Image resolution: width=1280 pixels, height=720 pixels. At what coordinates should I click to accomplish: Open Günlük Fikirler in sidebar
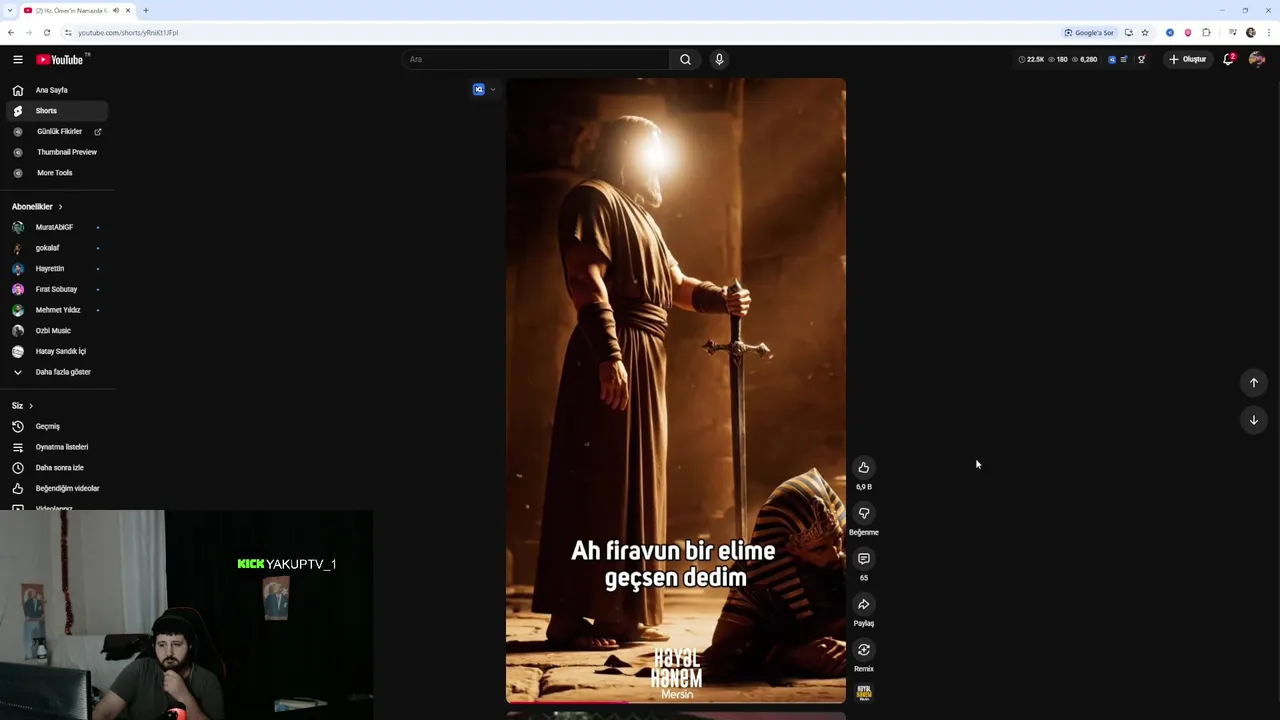click(55, 132)
